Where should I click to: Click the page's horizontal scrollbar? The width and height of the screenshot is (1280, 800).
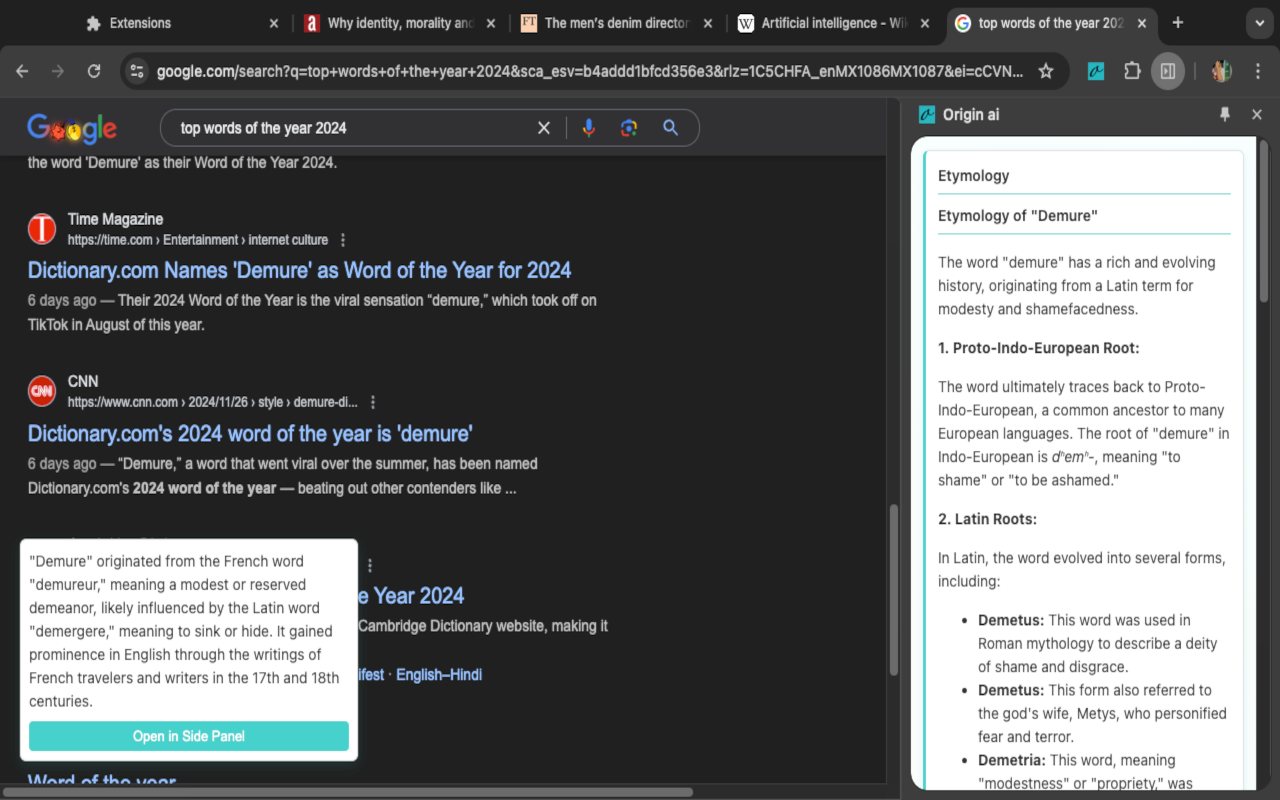pyautogui.click(x=346, y=792)
